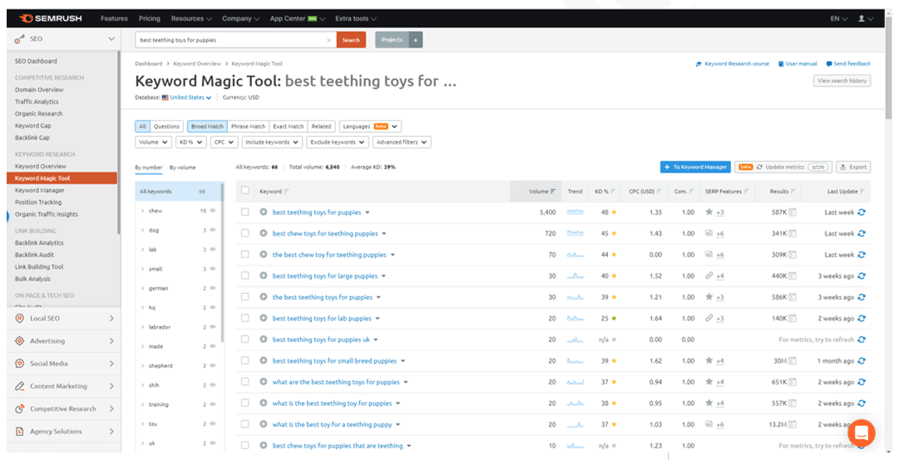Screen dimensions: 900x460
Task: Open the Include keywords dropdown
Action: coord(272,142)
